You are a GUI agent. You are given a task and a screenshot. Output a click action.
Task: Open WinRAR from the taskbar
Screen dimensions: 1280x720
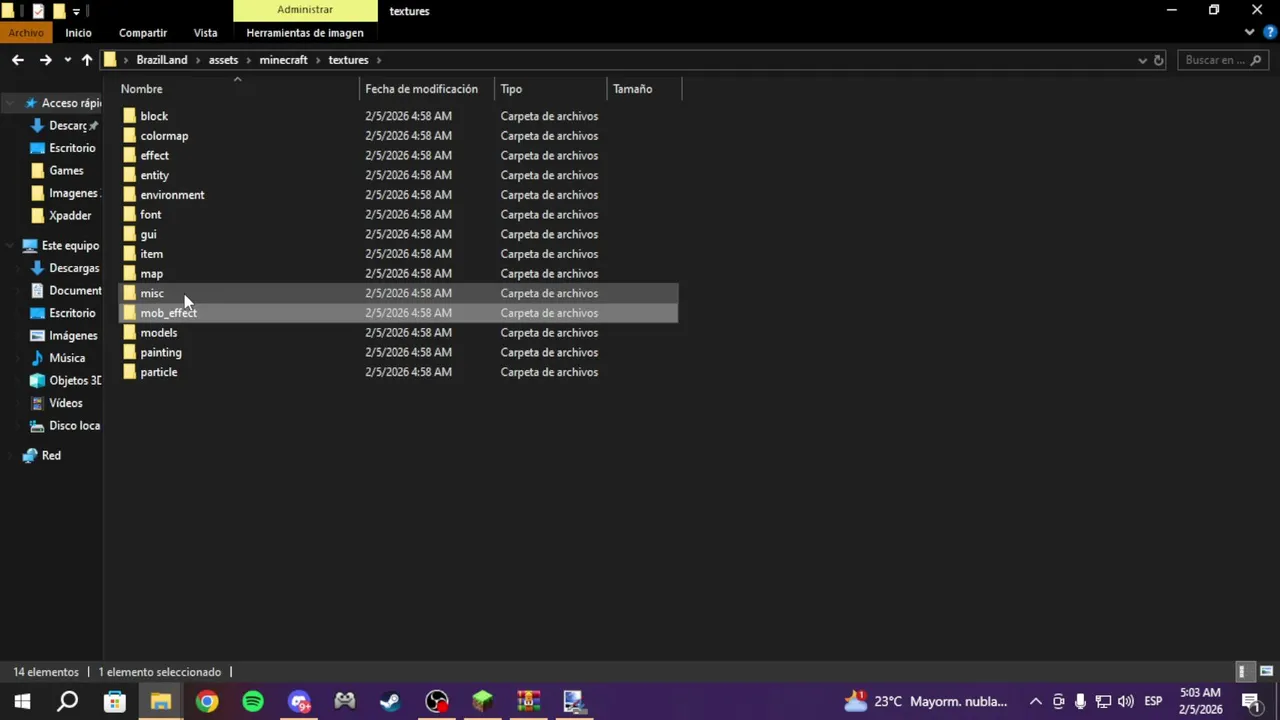(528, 701)
